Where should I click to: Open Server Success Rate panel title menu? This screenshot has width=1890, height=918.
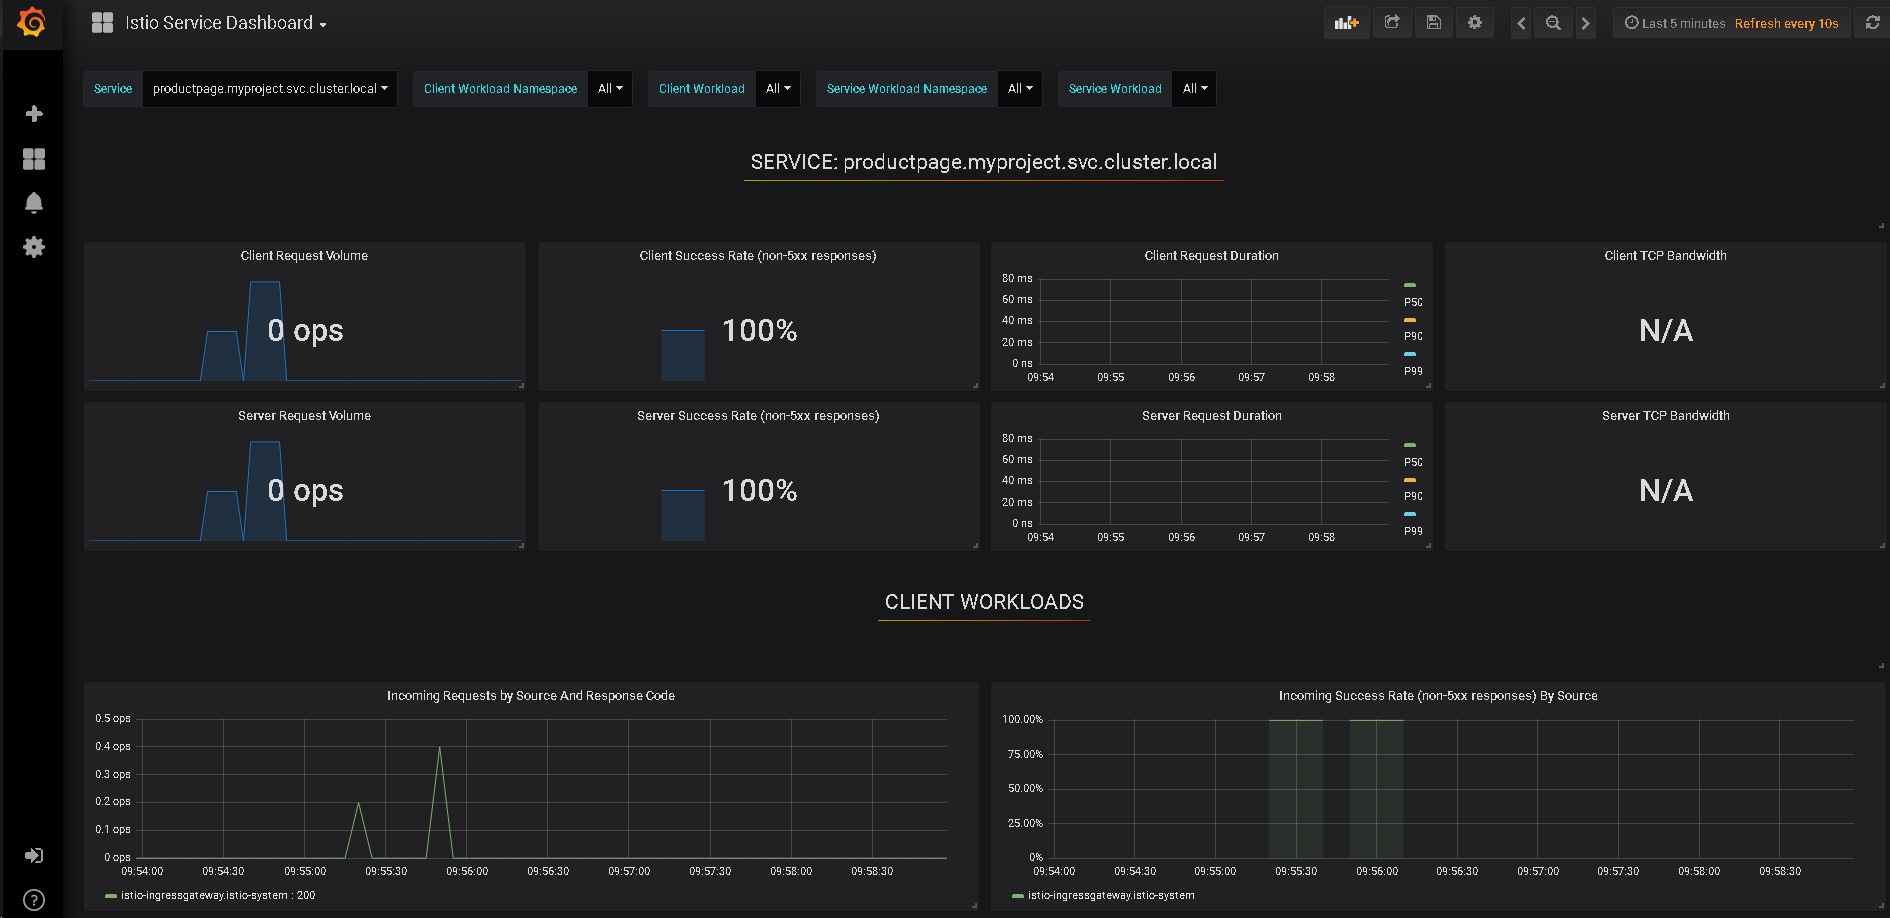point(758,416)
